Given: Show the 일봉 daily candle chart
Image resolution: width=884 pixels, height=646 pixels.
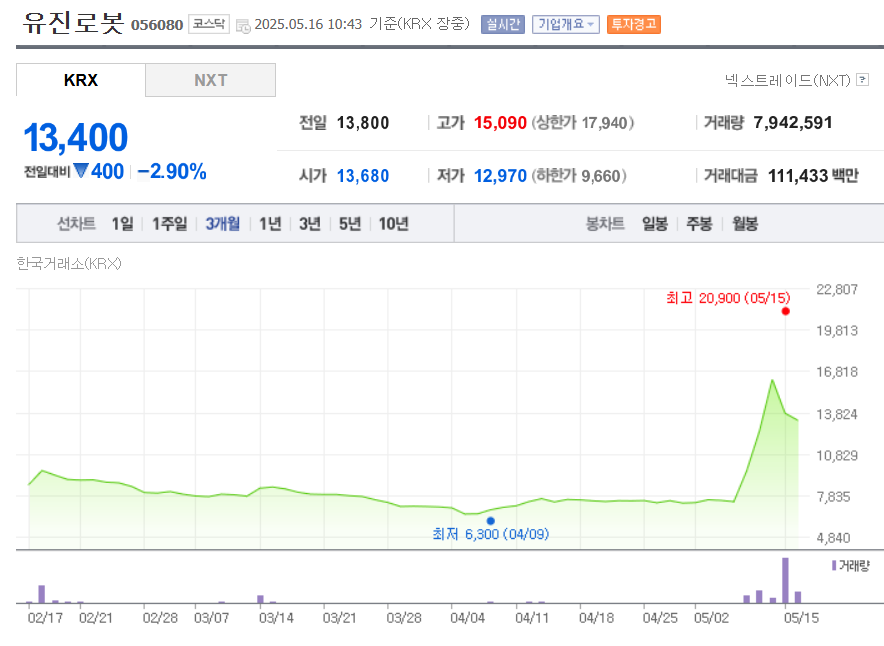Looking at the screenshot, I should click(655, 224).
